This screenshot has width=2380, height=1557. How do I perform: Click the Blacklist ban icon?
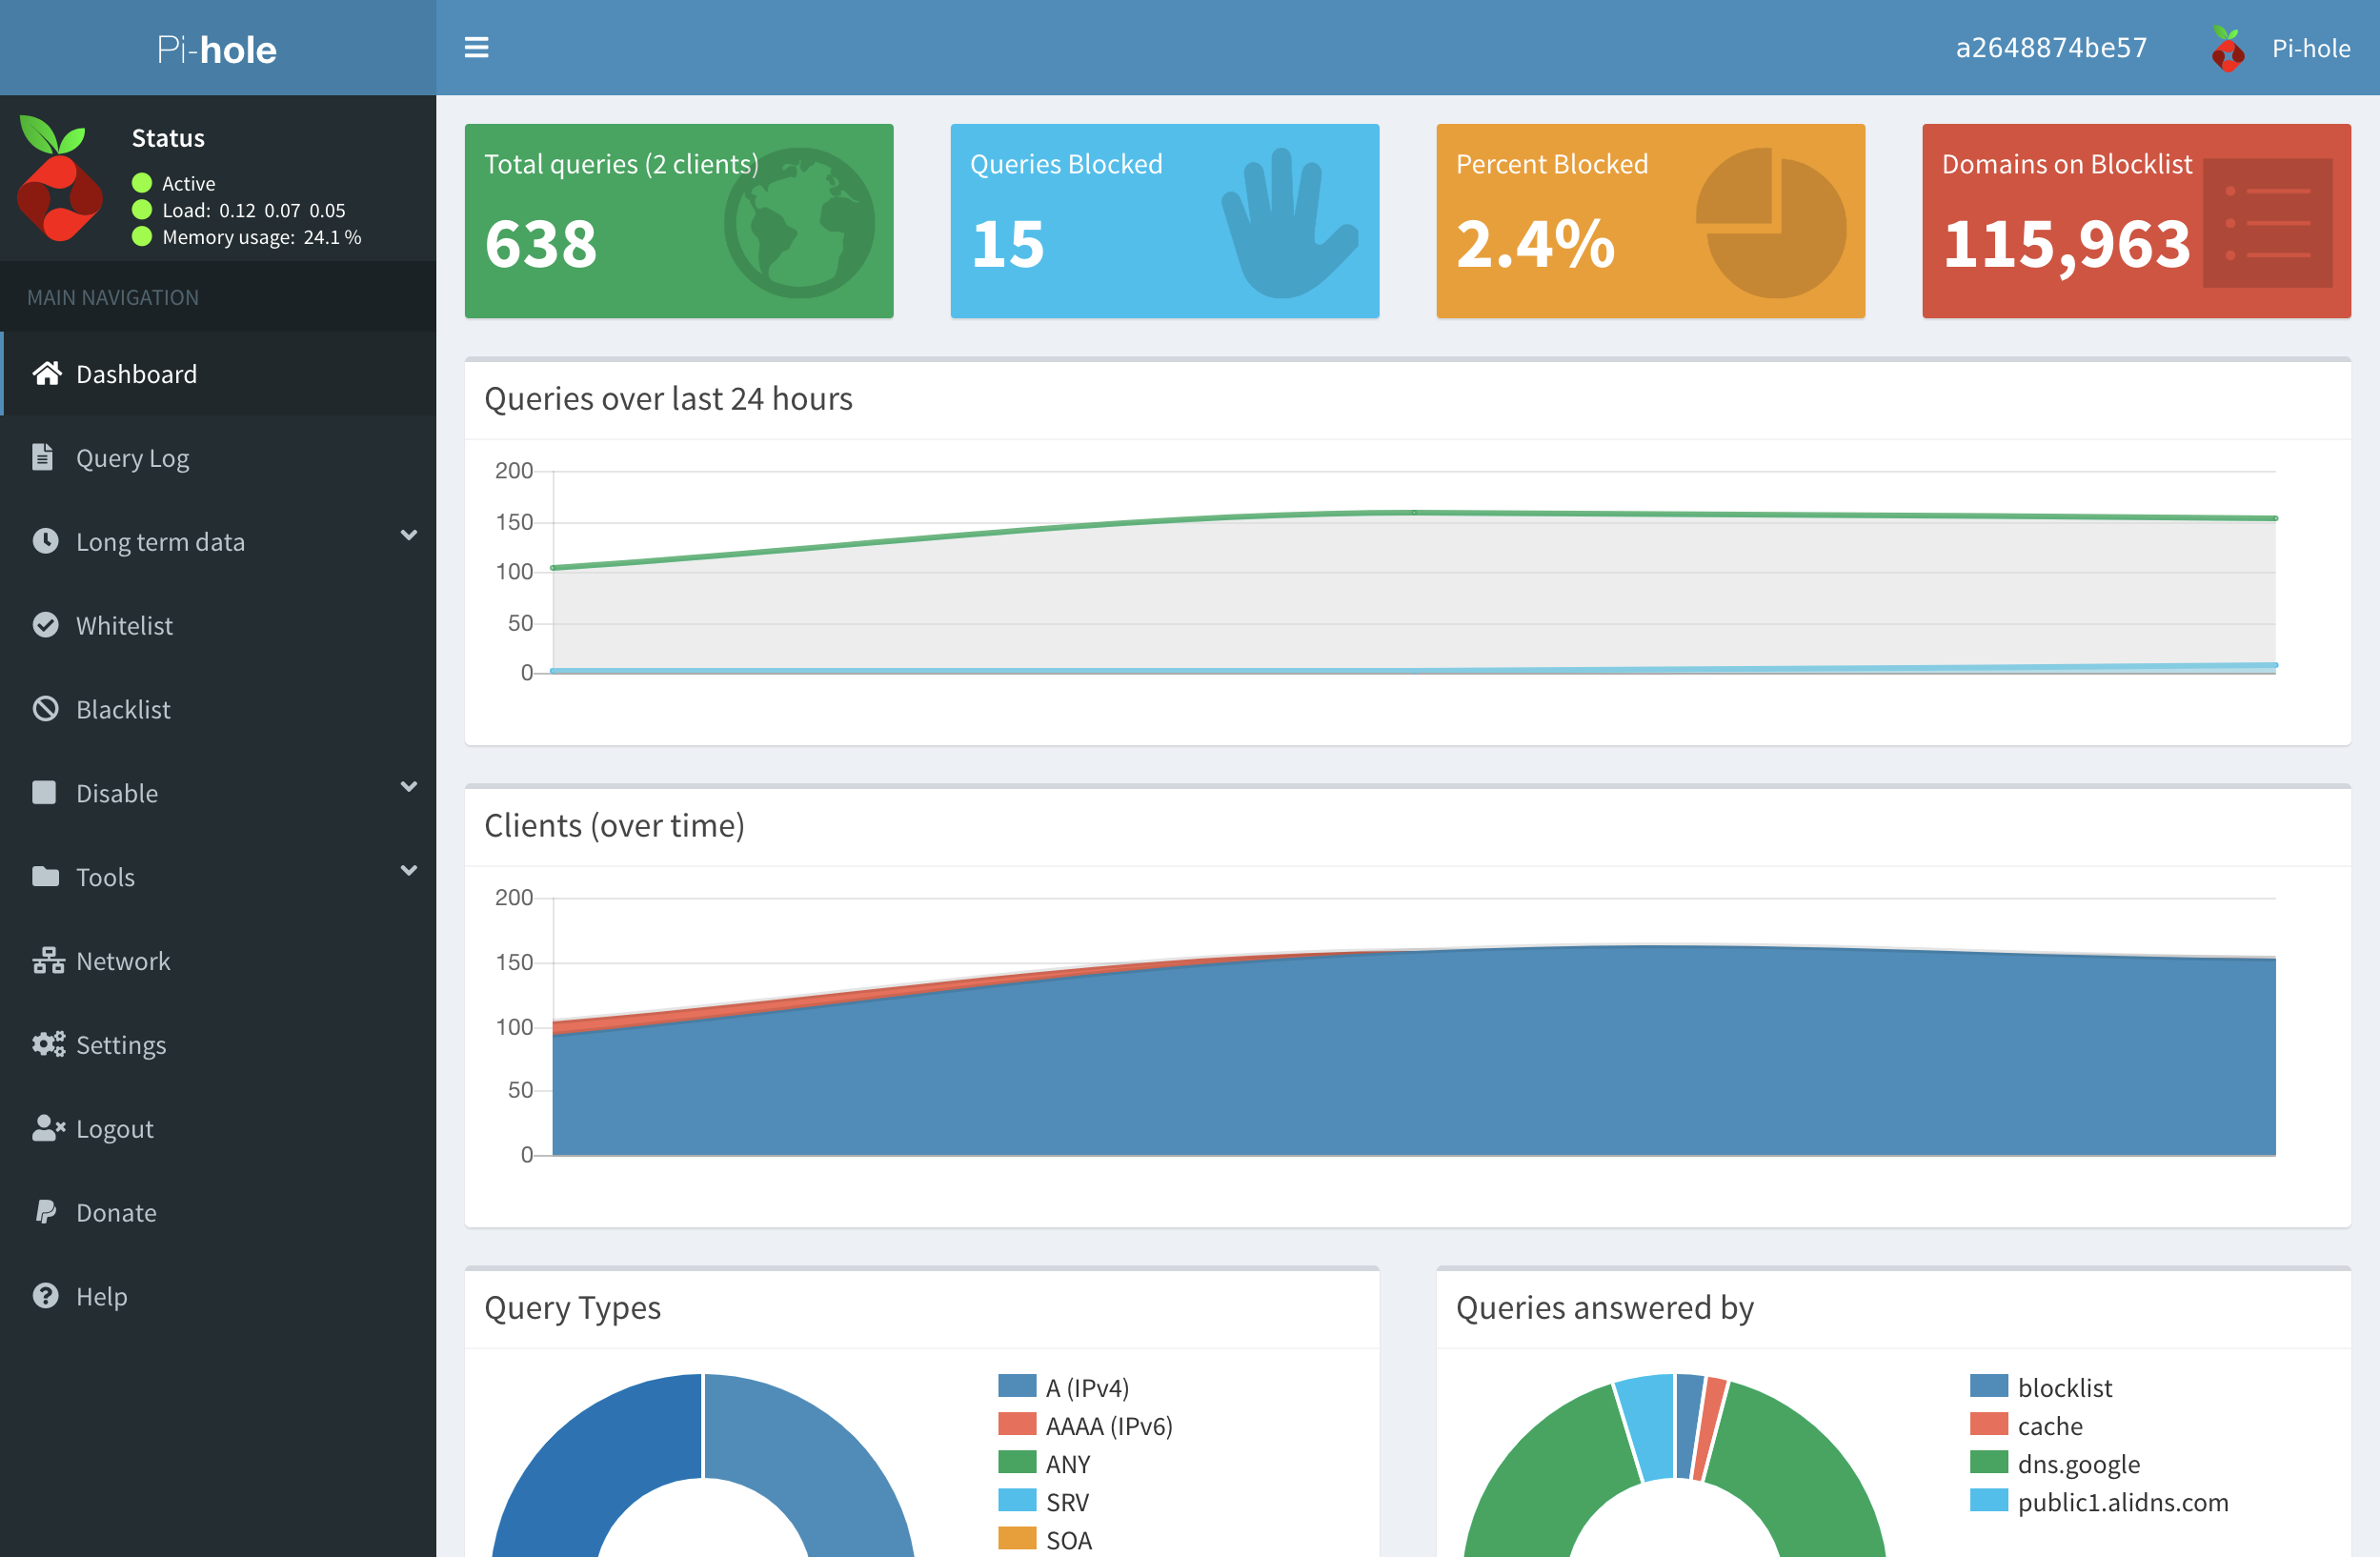45,709
